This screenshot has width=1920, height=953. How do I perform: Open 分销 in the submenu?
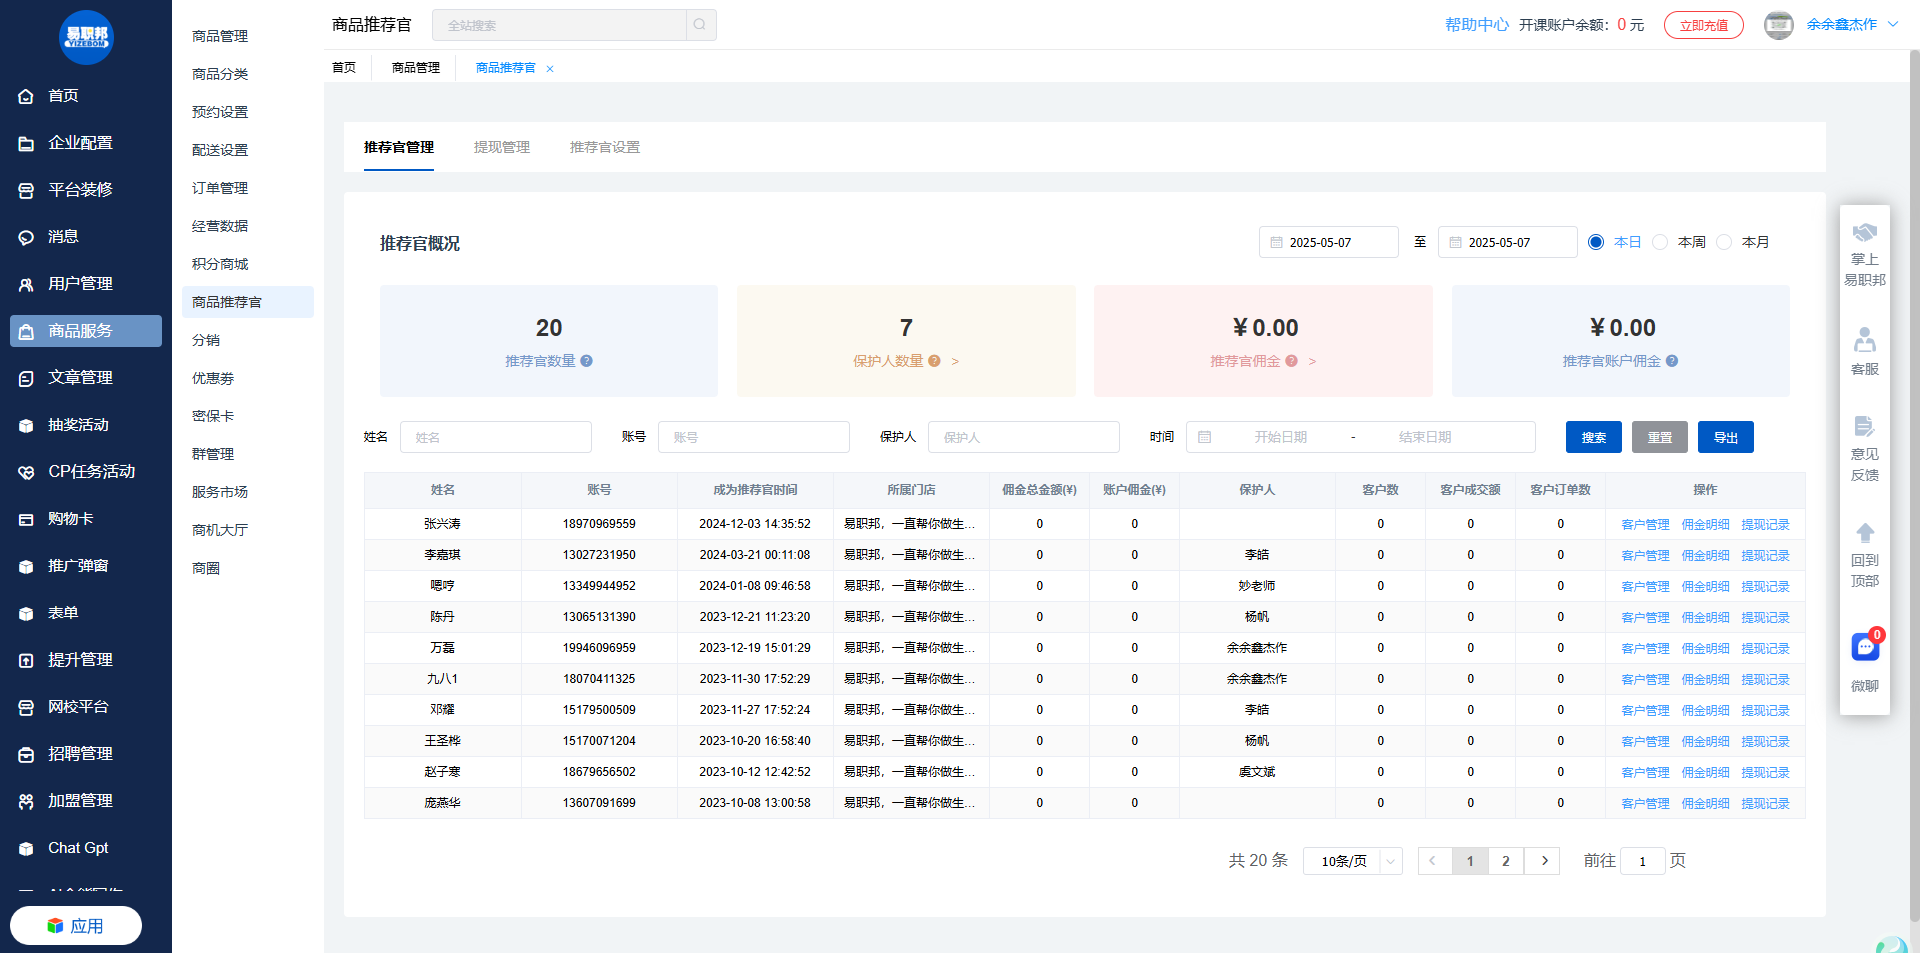click(206, 340)
